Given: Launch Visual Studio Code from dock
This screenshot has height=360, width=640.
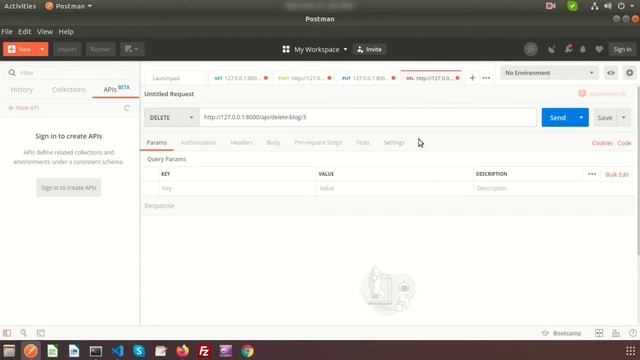Looking at the screenshot, I should click(118, 351).
